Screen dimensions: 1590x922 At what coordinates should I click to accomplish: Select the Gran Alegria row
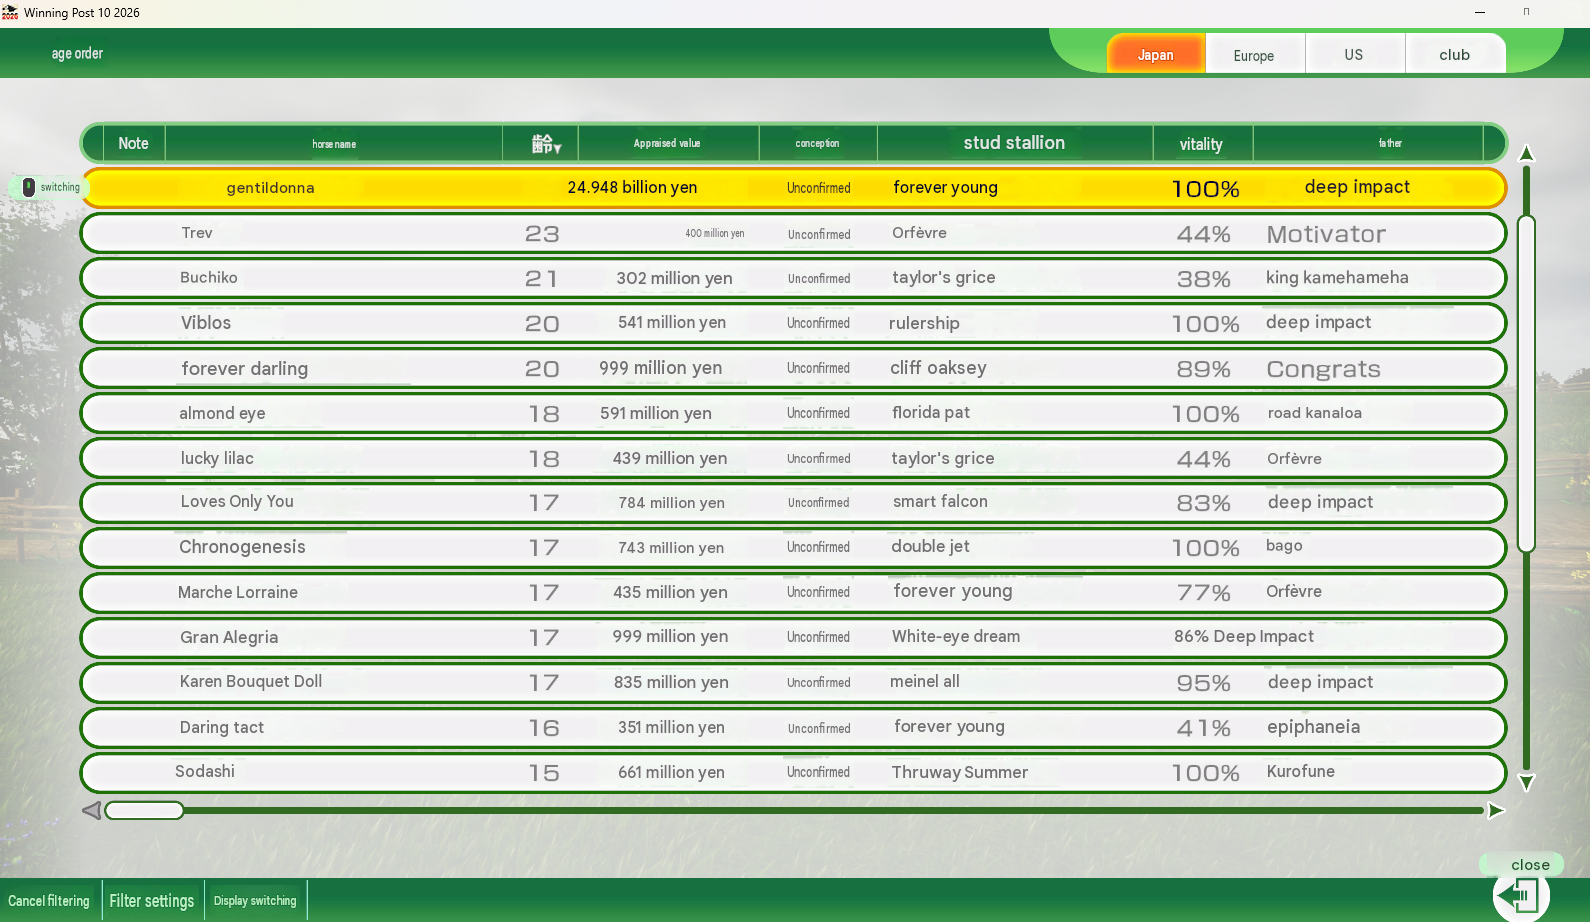793,638
